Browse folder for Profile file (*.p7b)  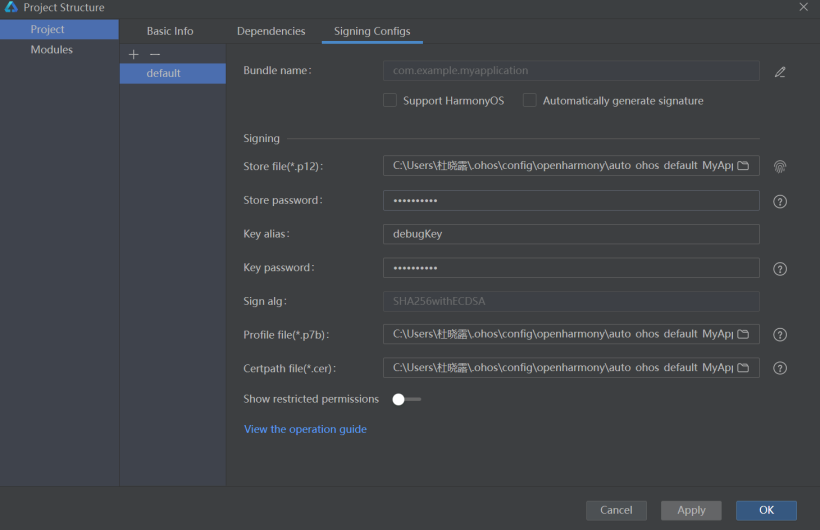click(x=743, y=334)
